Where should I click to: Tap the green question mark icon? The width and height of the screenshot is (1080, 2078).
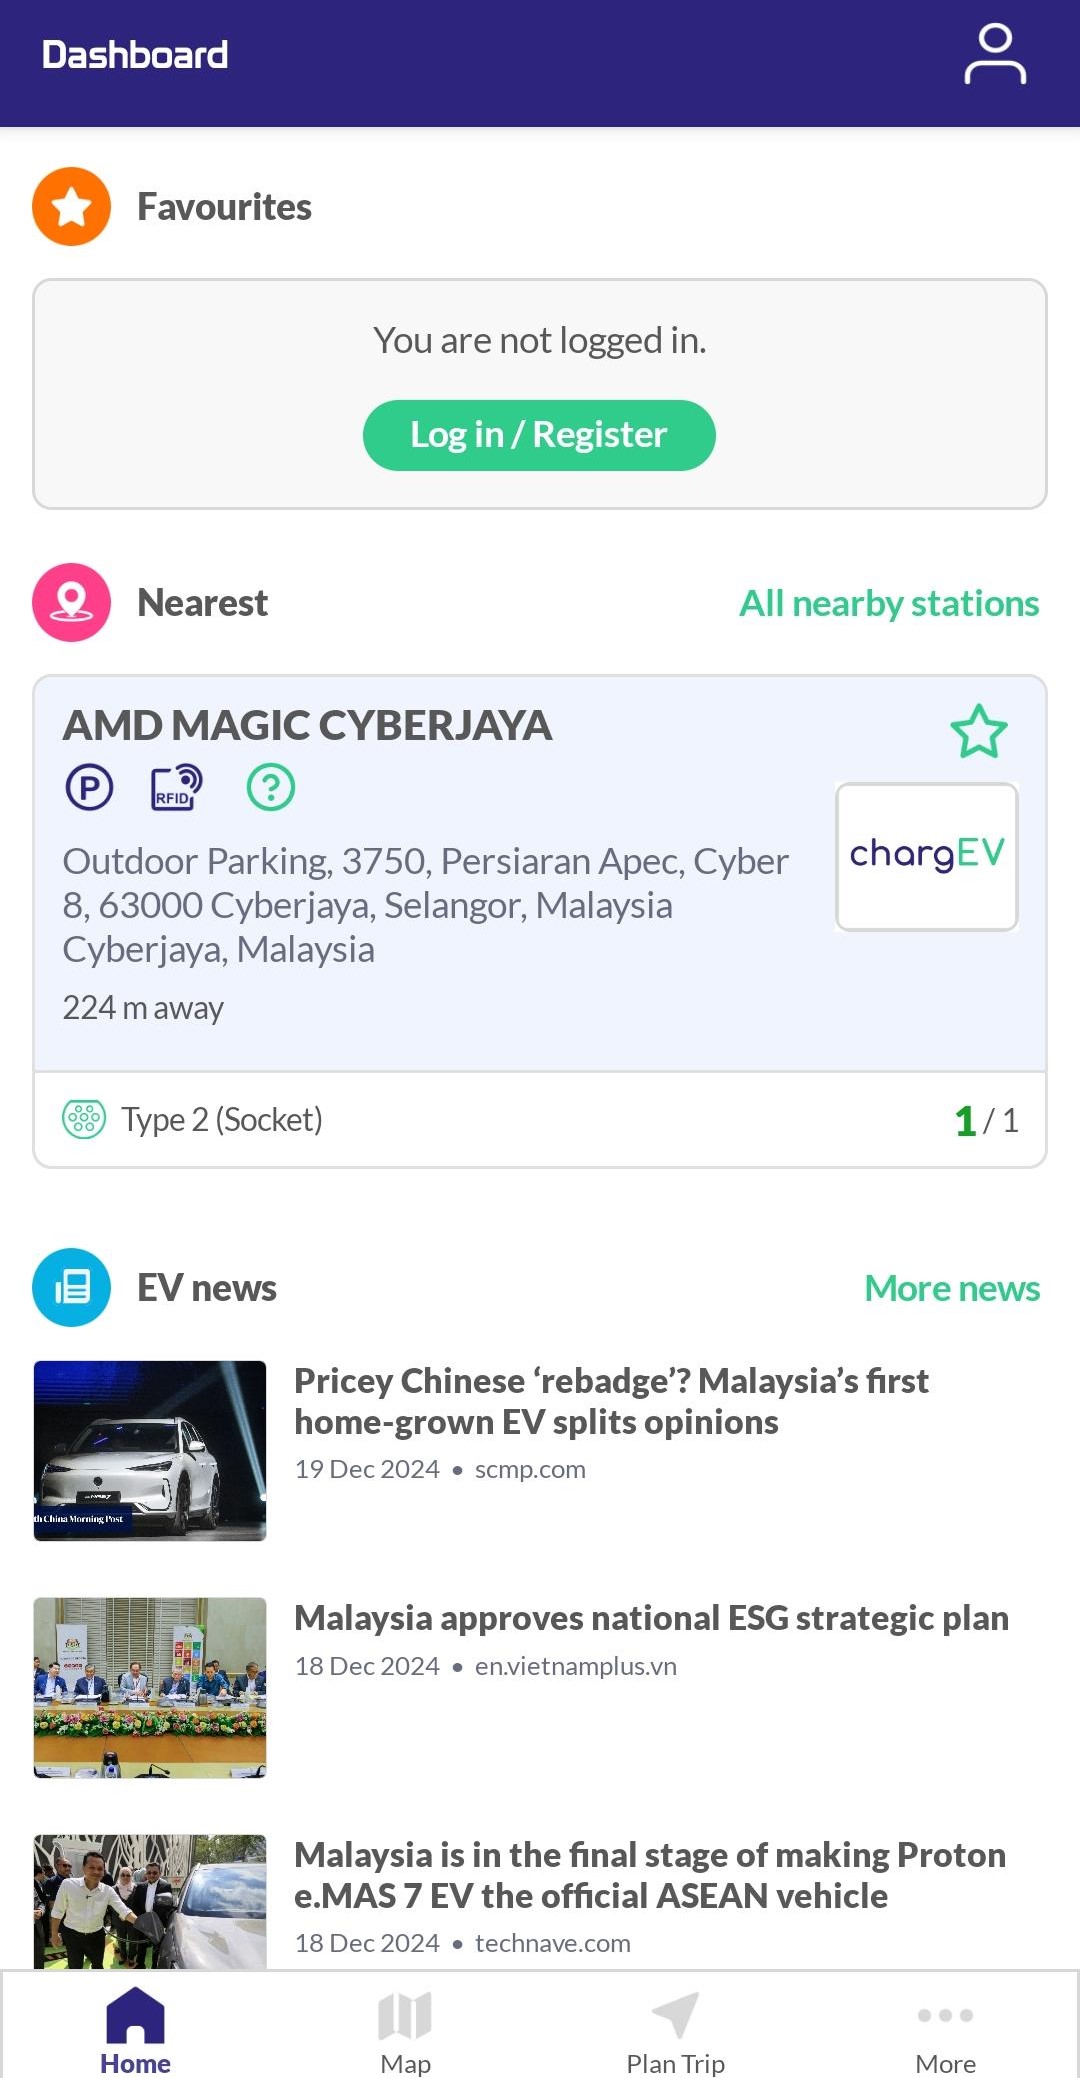point(271,788)
